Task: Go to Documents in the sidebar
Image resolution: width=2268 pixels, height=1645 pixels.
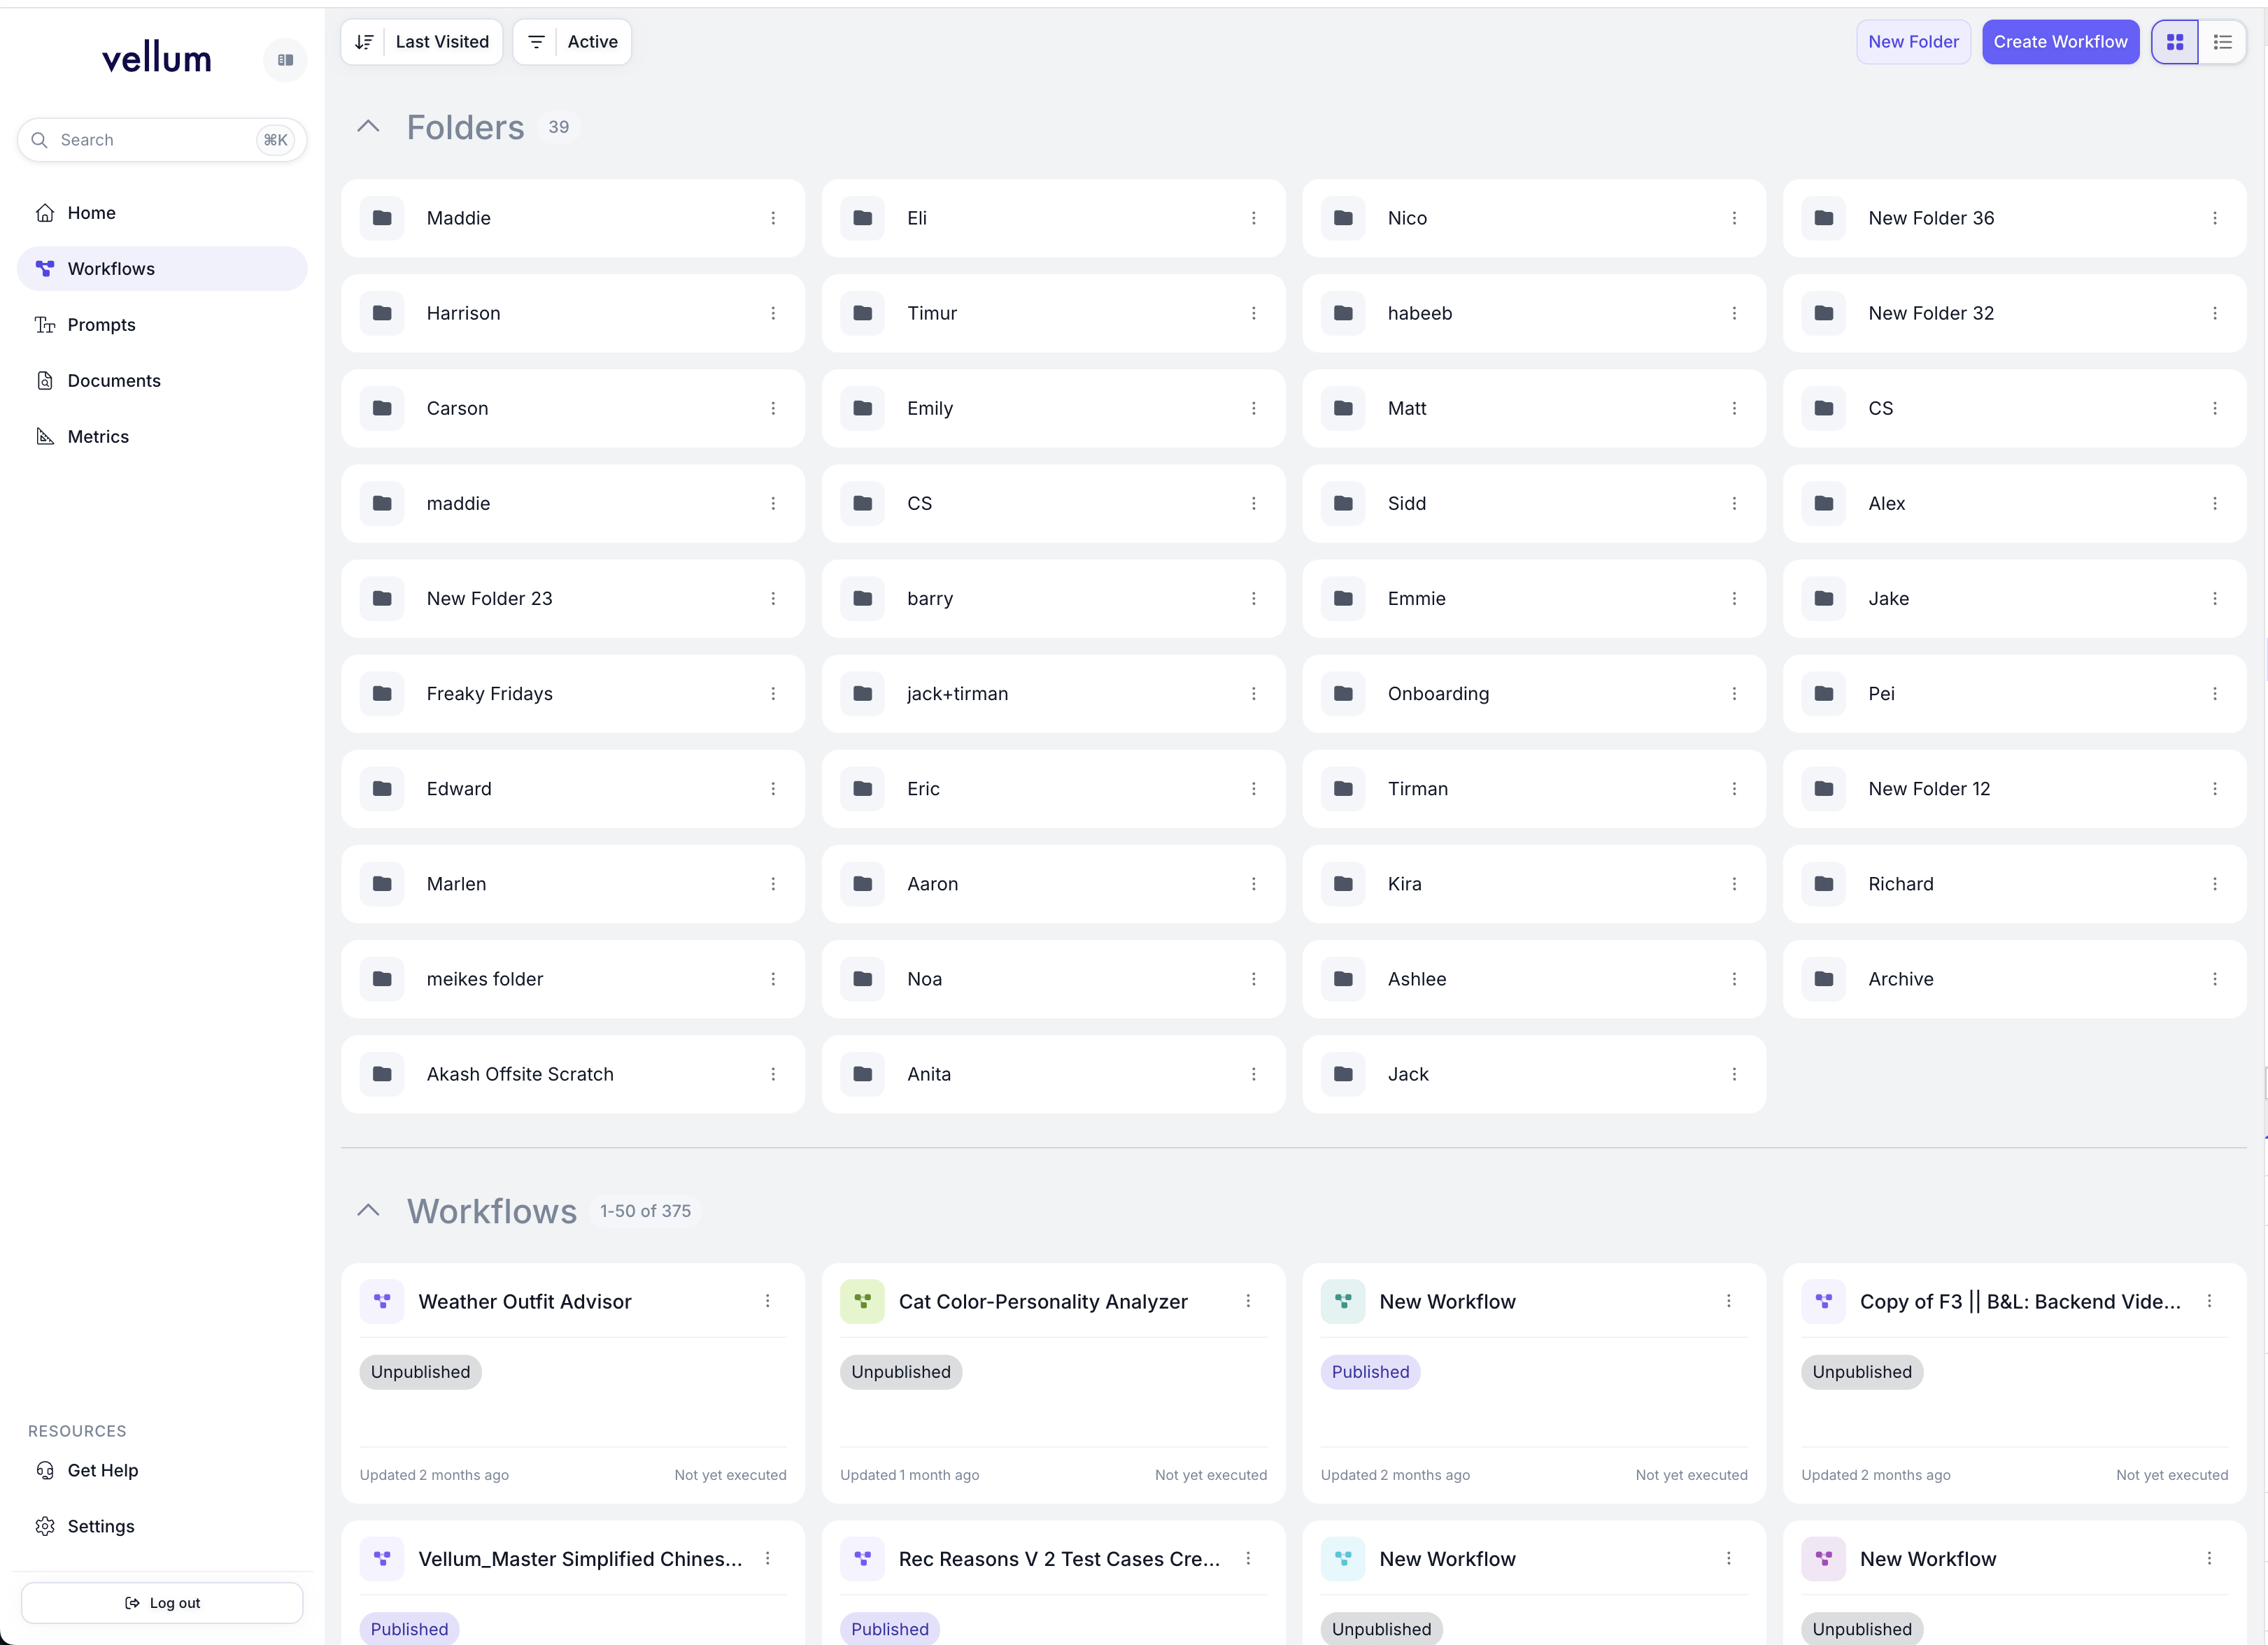Action: [113, 381]
